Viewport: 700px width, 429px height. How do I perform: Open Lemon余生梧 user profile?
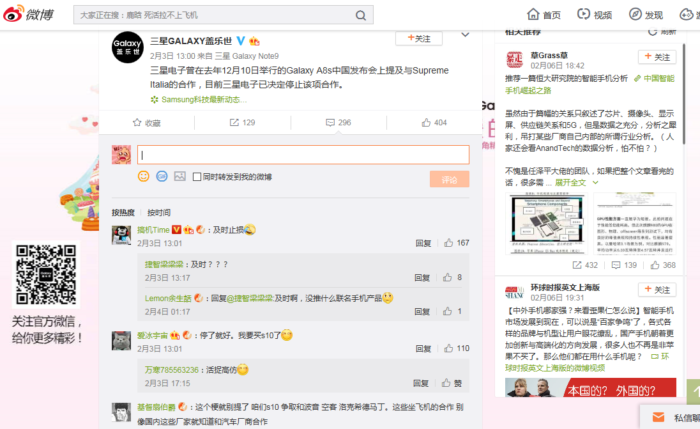tap(168, 298)
